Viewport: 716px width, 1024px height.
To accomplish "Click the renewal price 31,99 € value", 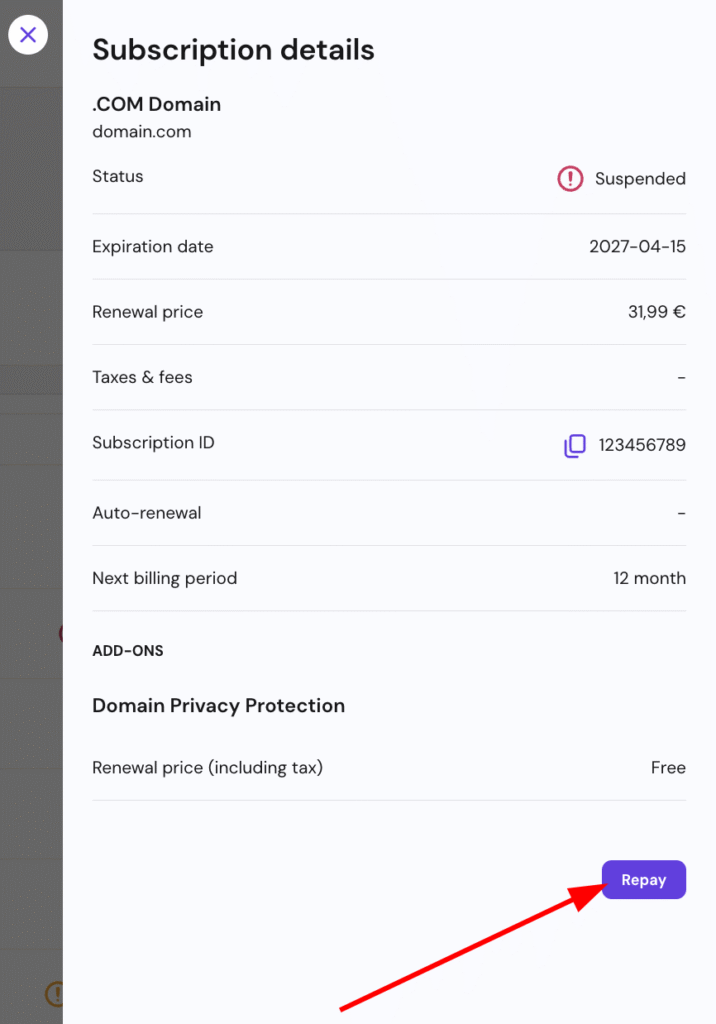I will pos(656,312).
